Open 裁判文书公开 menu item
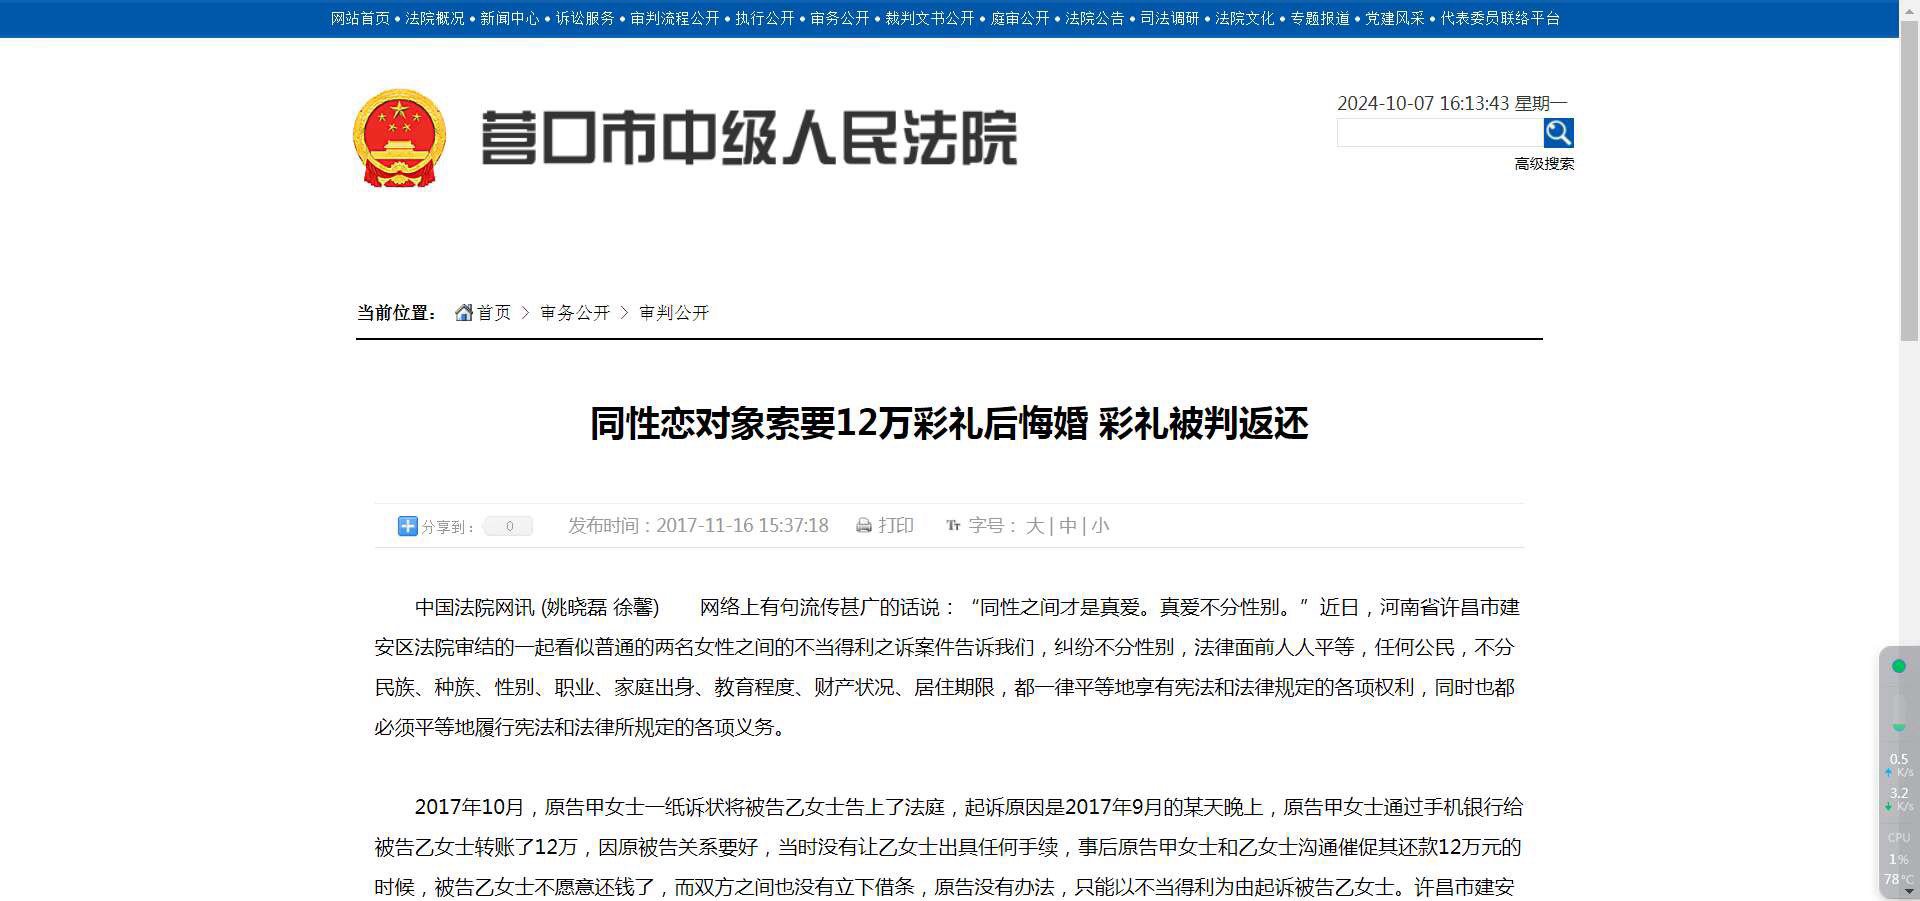The width and height of the screenshot is (1920, 901). (930, 18)
